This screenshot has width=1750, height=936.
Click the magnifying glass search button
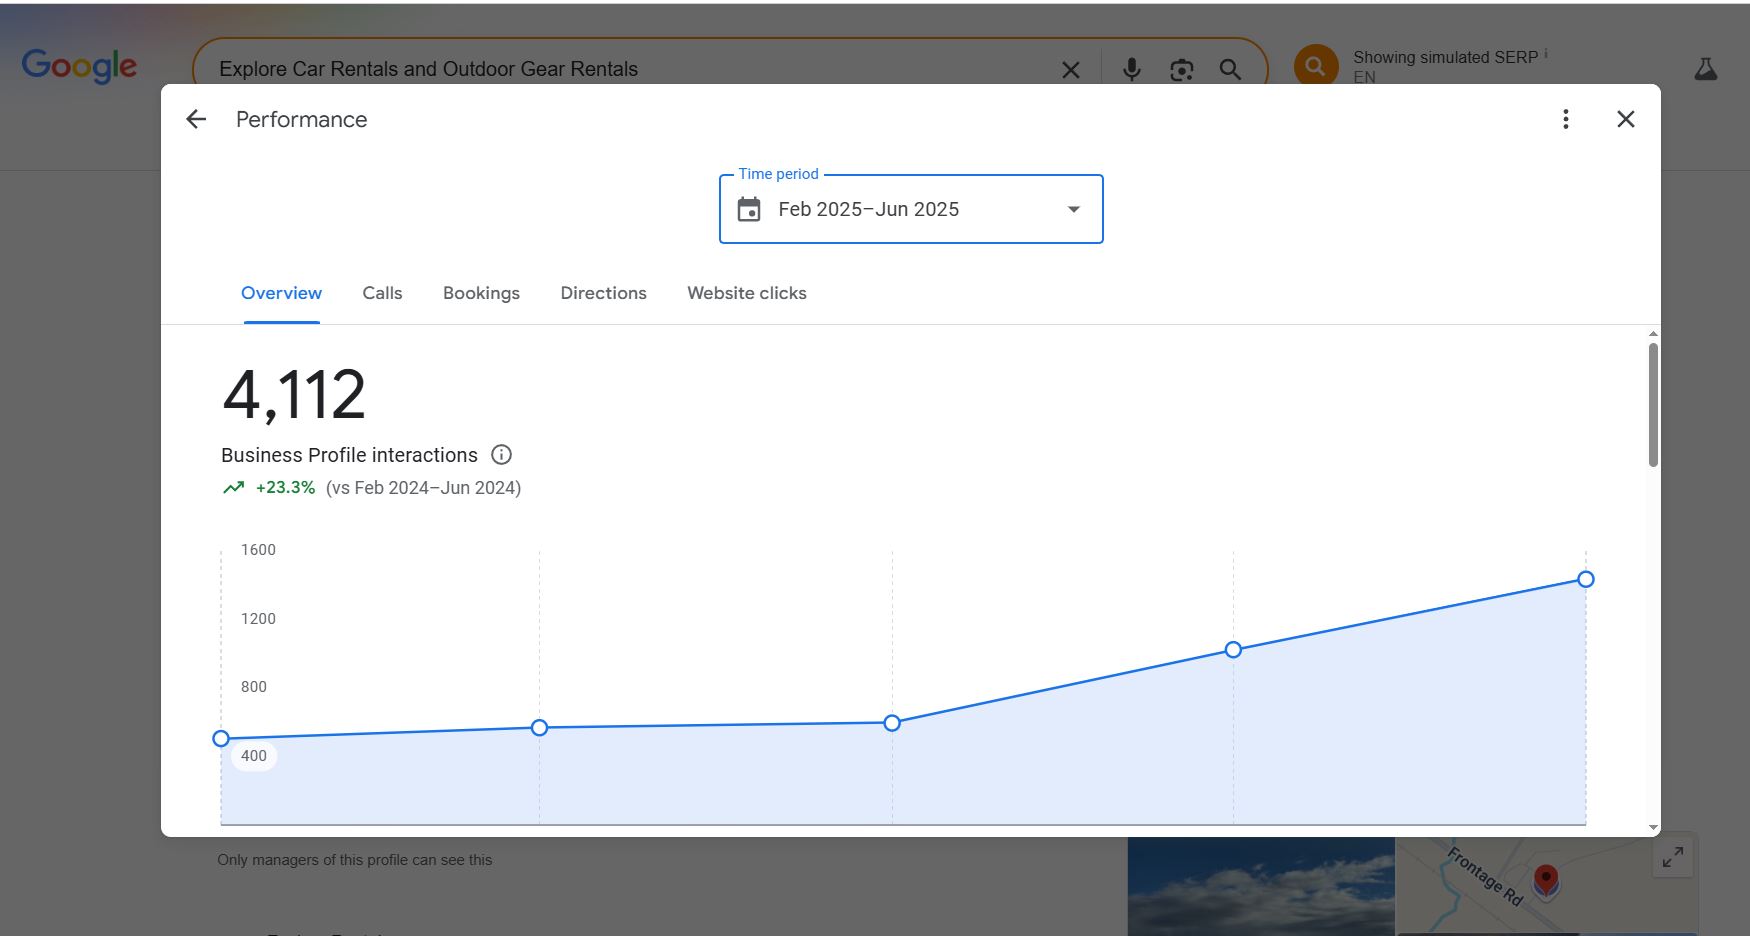1230,70
